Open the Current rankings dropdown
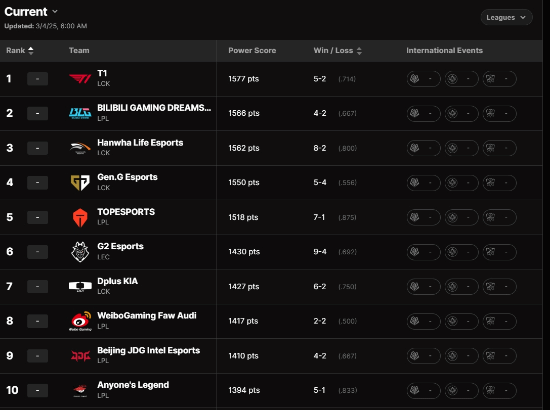Screen dimensions: 550x410 31,12
